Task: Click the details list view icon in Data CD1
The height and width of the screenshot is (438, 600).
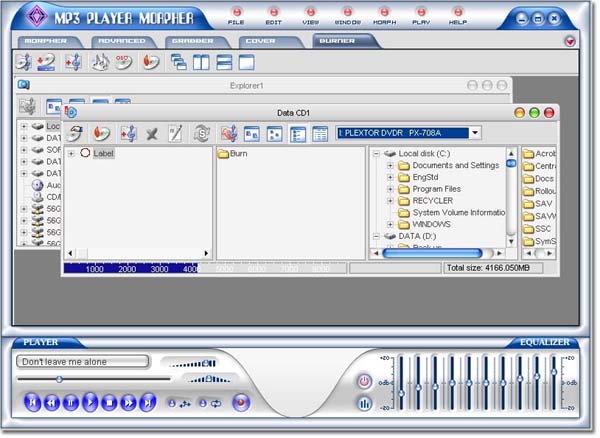Action: point(320,133)
